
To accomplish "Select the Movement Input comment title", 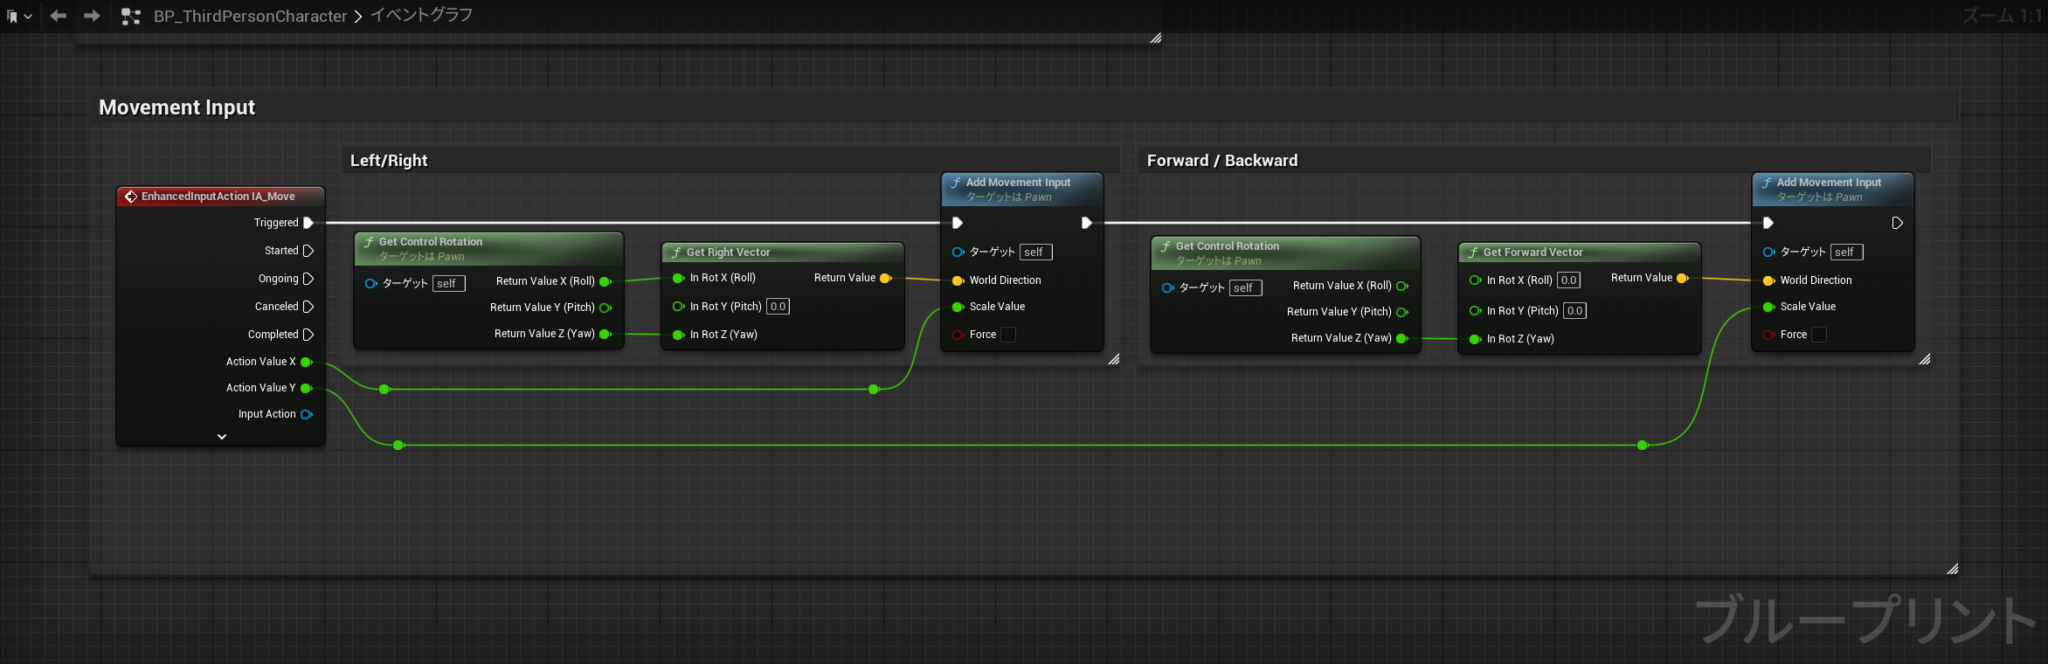I will coord(177,107).
